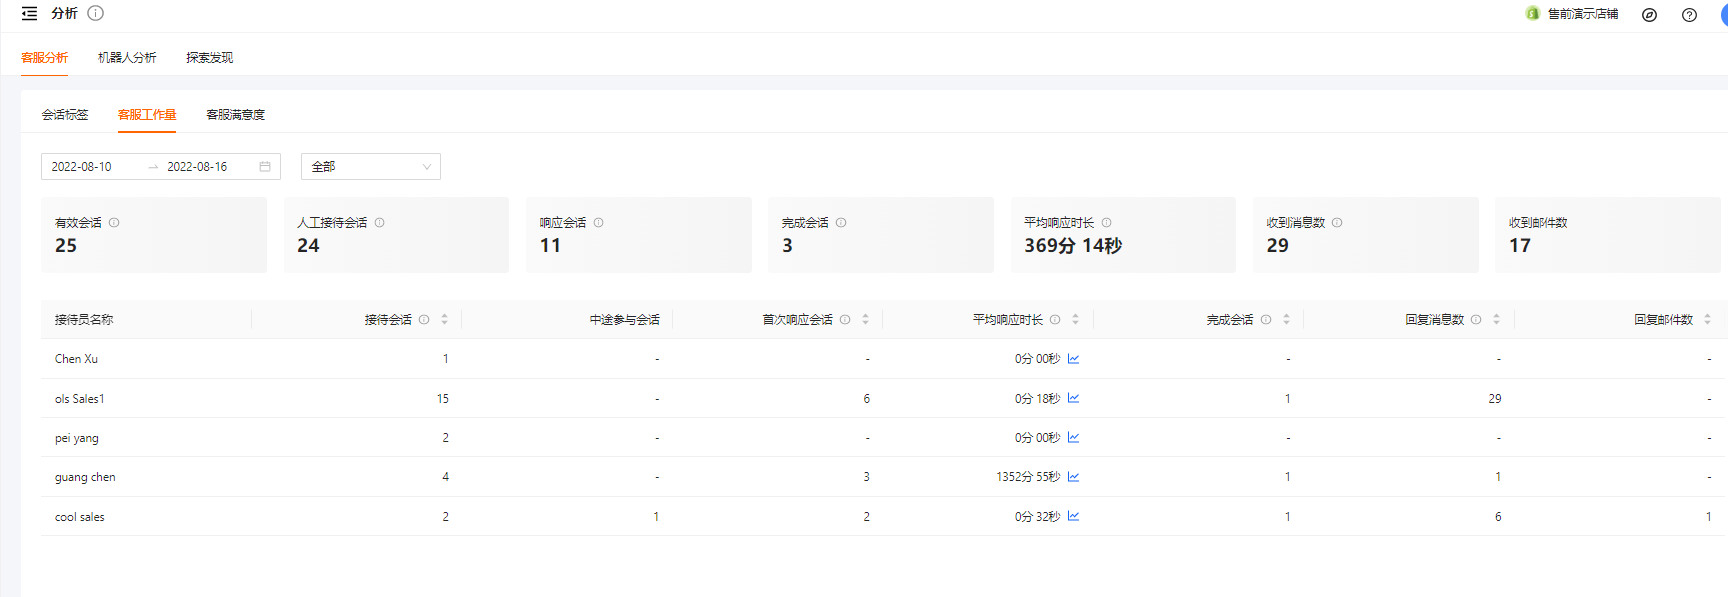Switch to 机器人分析 tab
The height and width of the screenshot is (597, 1728).
click(x=127, y=58)
